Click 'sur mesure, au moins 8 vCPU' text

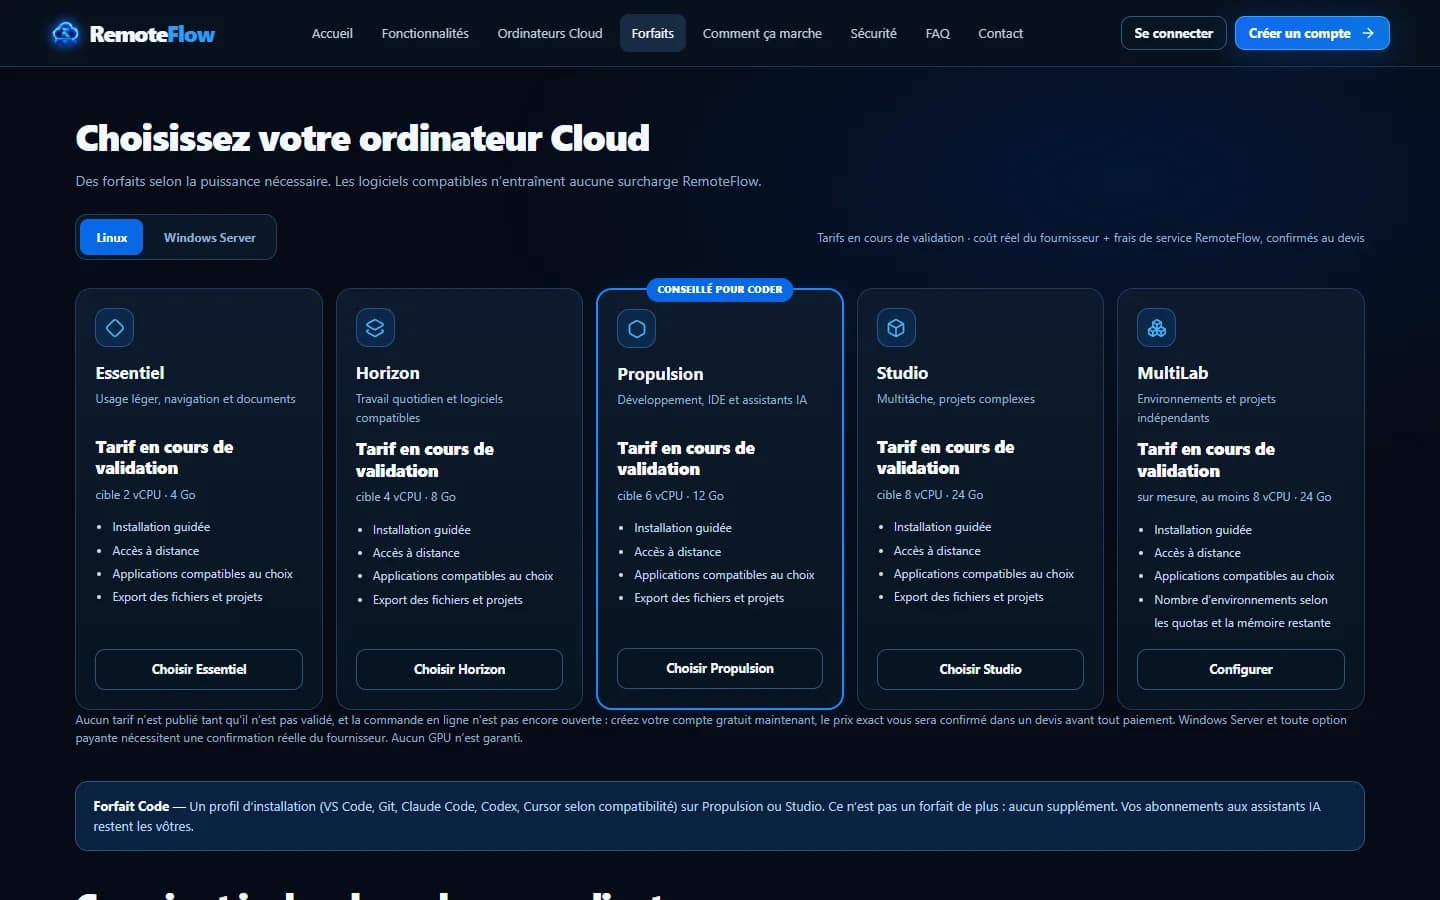pyautogui.click(x=1214, y=497)
